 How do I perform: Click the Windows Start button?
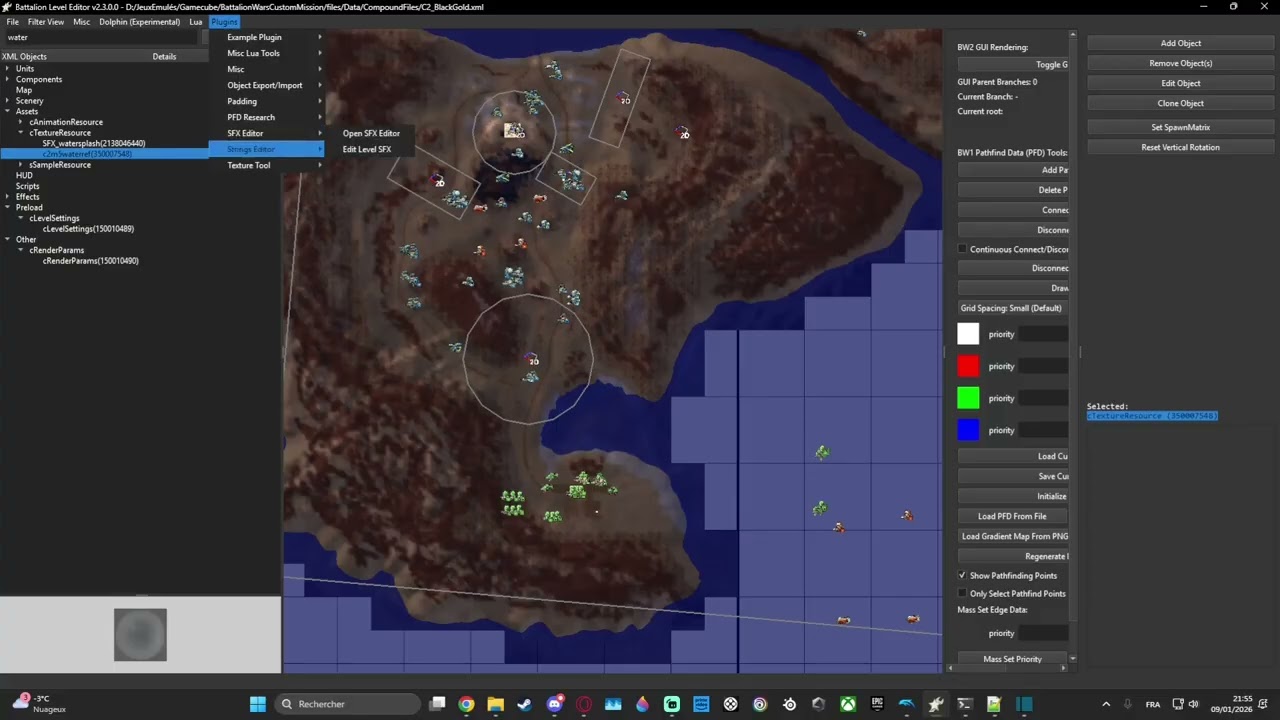point(257,704)
